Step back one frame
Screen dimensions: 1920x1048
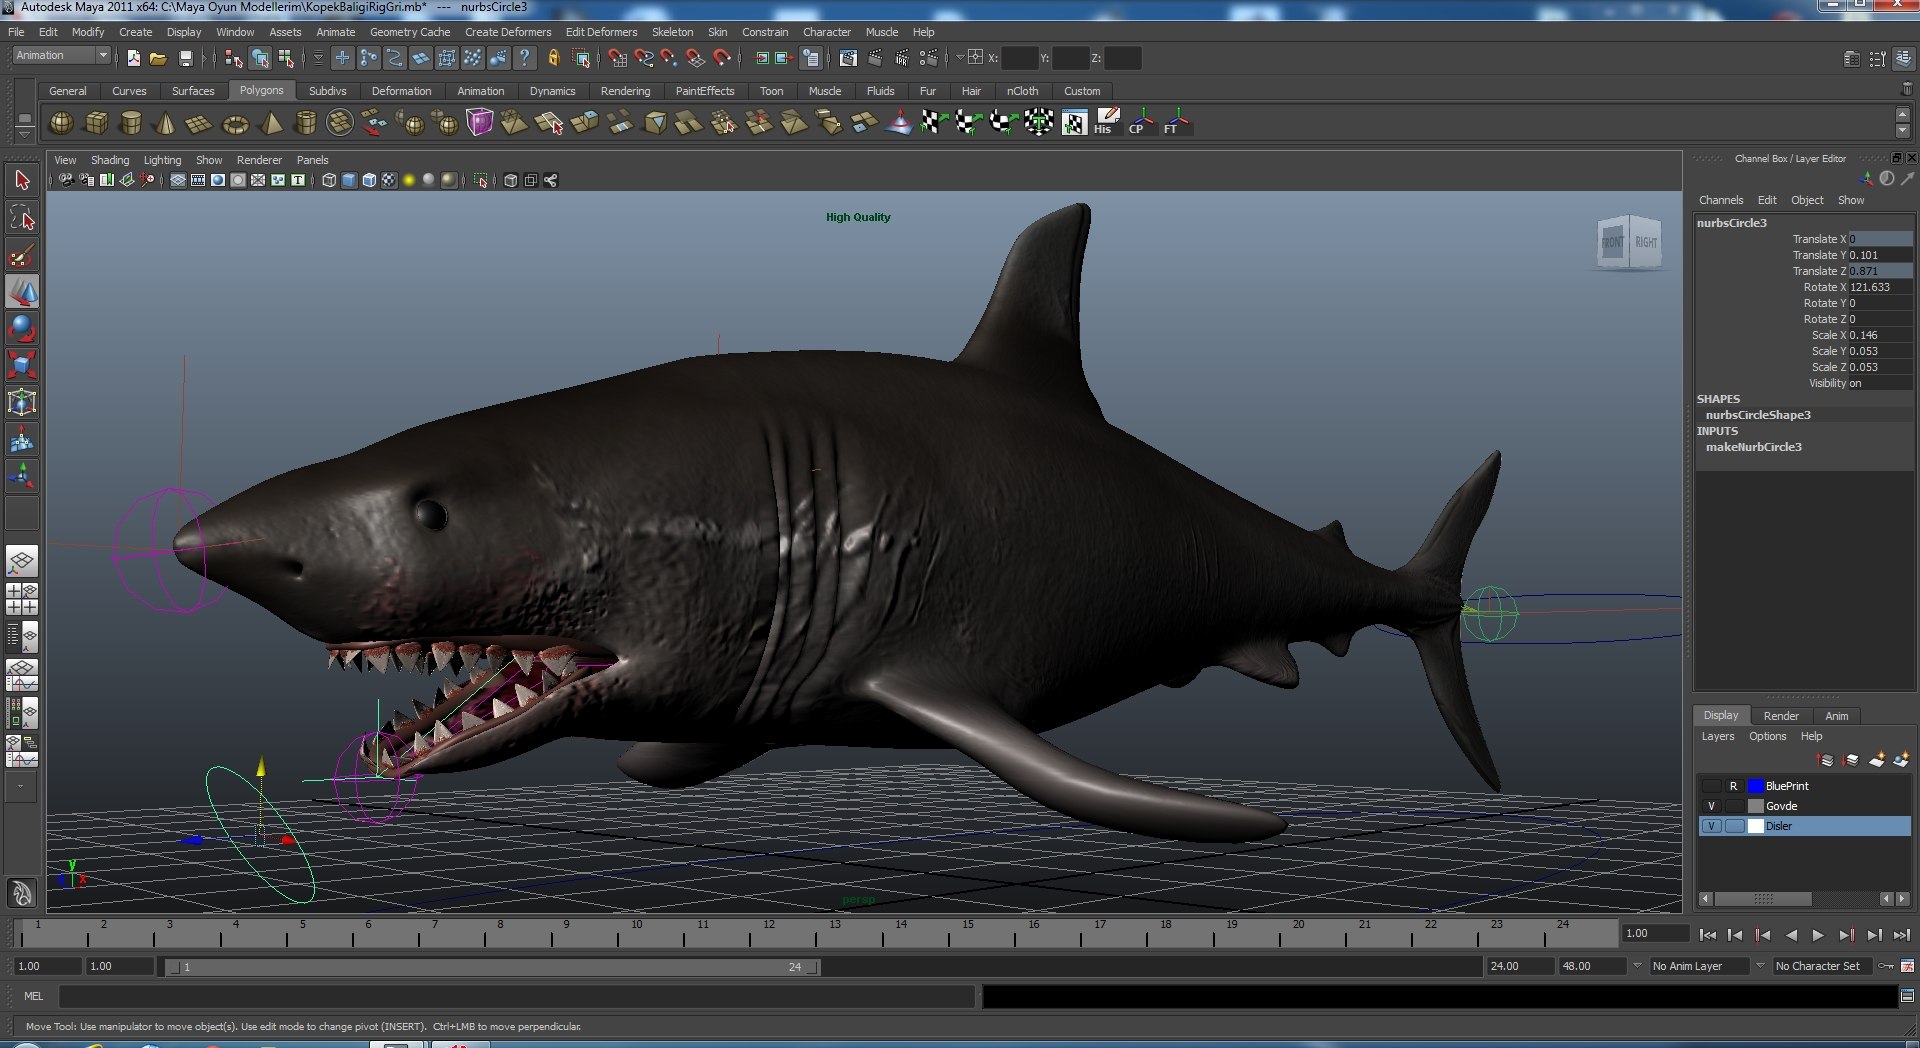click(x=1734, y=935)
